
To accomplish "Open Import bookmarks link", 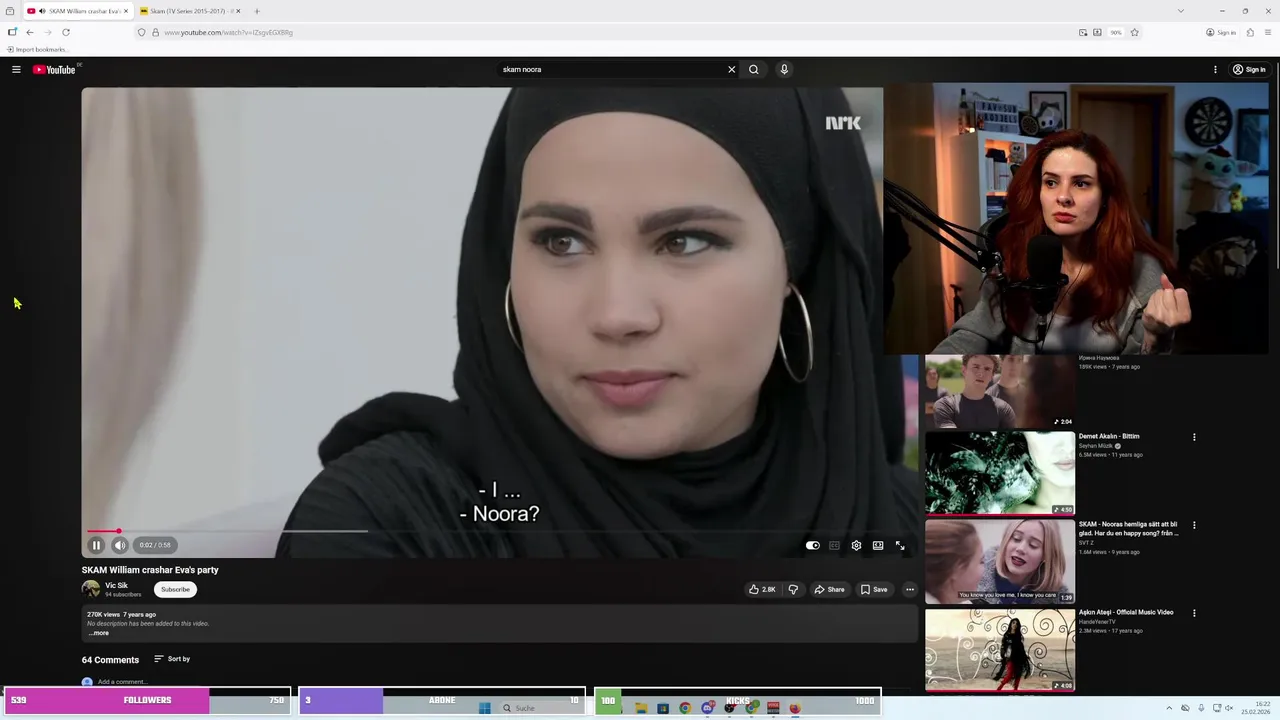I will [36, 49].
